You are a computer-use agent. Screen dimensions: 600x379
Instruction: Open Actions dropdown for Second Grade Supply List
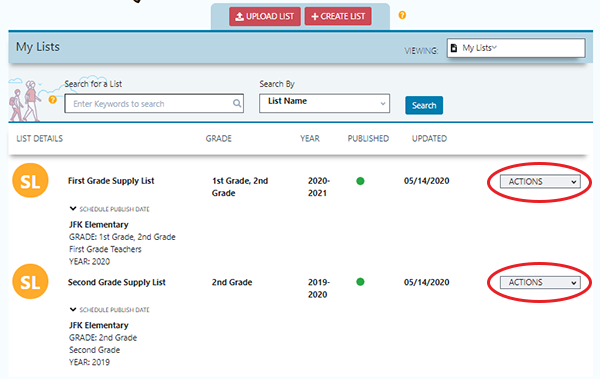540,283
